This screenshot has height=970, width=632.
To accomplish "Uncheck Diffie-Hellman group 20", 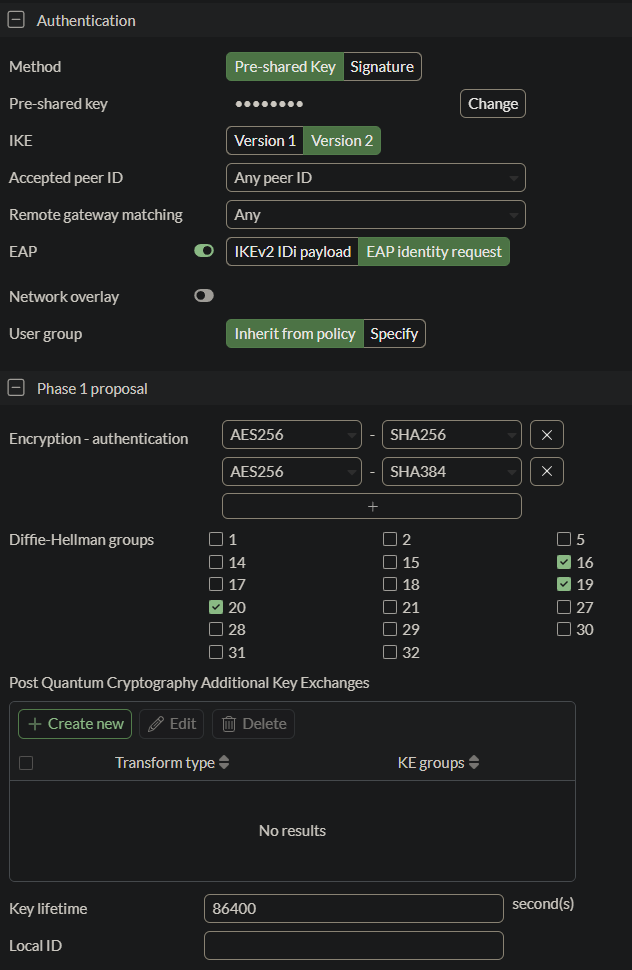I will coord(216,607).
